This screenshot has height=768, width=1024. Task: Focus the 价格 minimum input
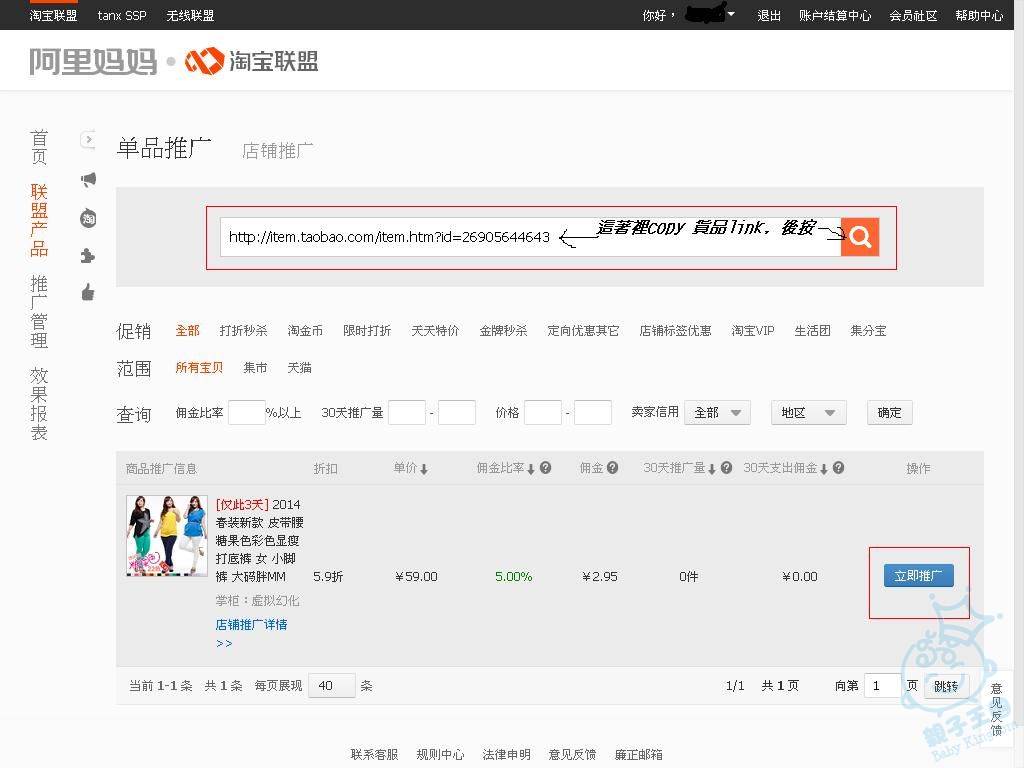[543, 413]
